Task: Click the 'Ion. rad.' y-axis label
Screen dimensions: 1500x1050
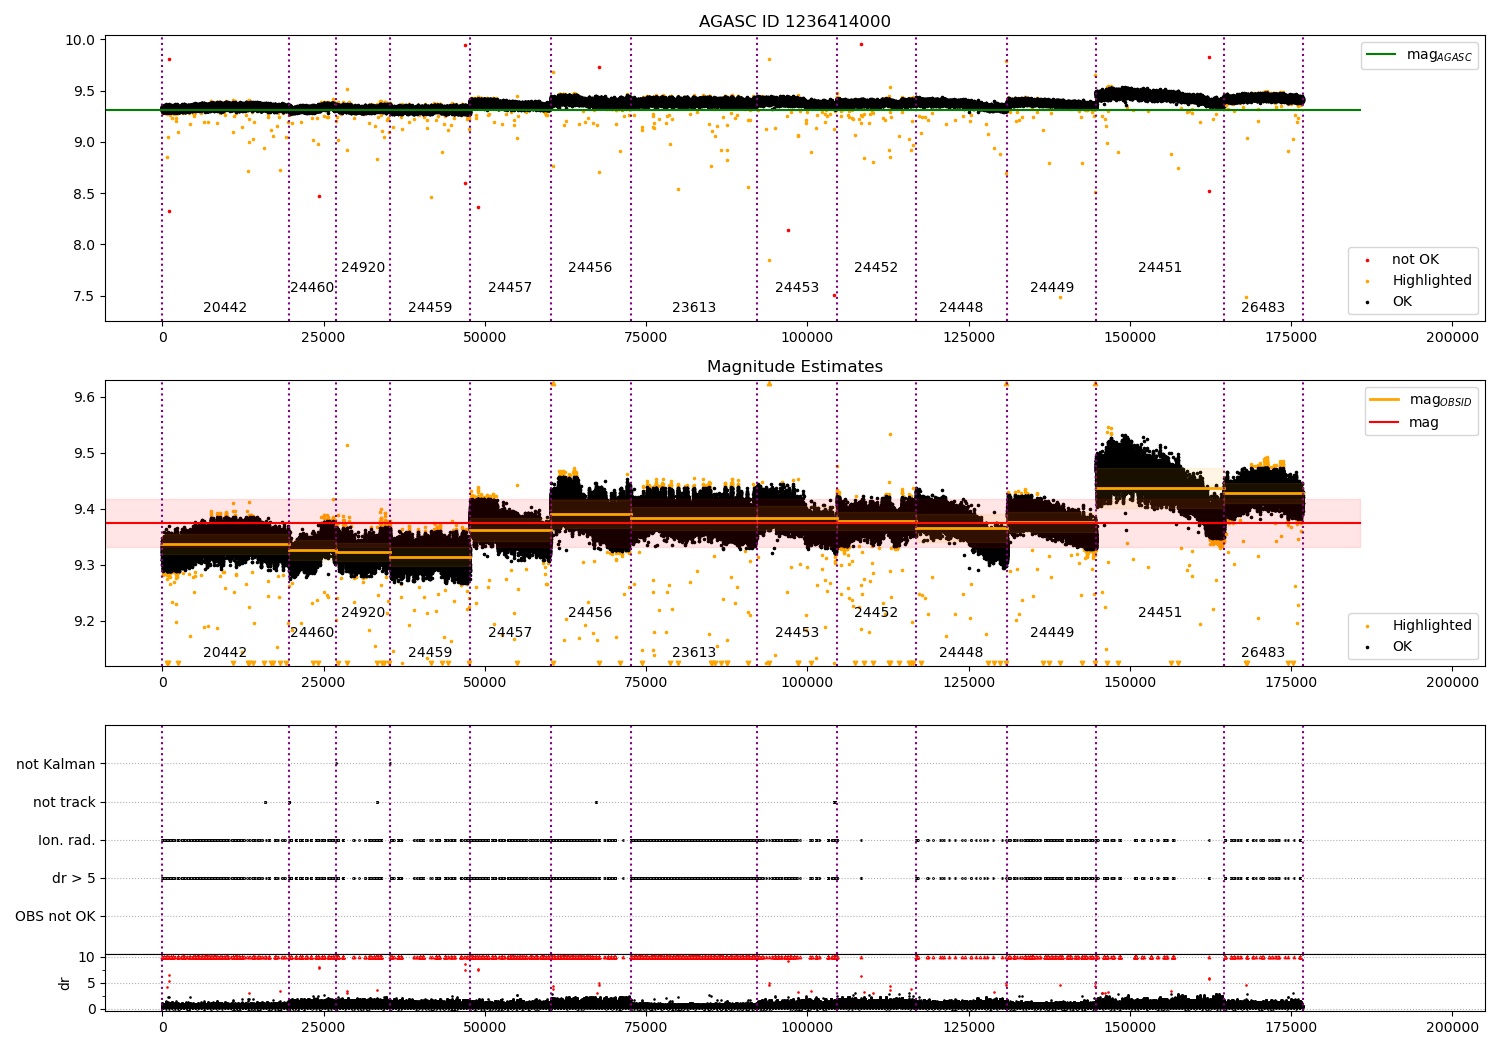Action: pos(67,840)
